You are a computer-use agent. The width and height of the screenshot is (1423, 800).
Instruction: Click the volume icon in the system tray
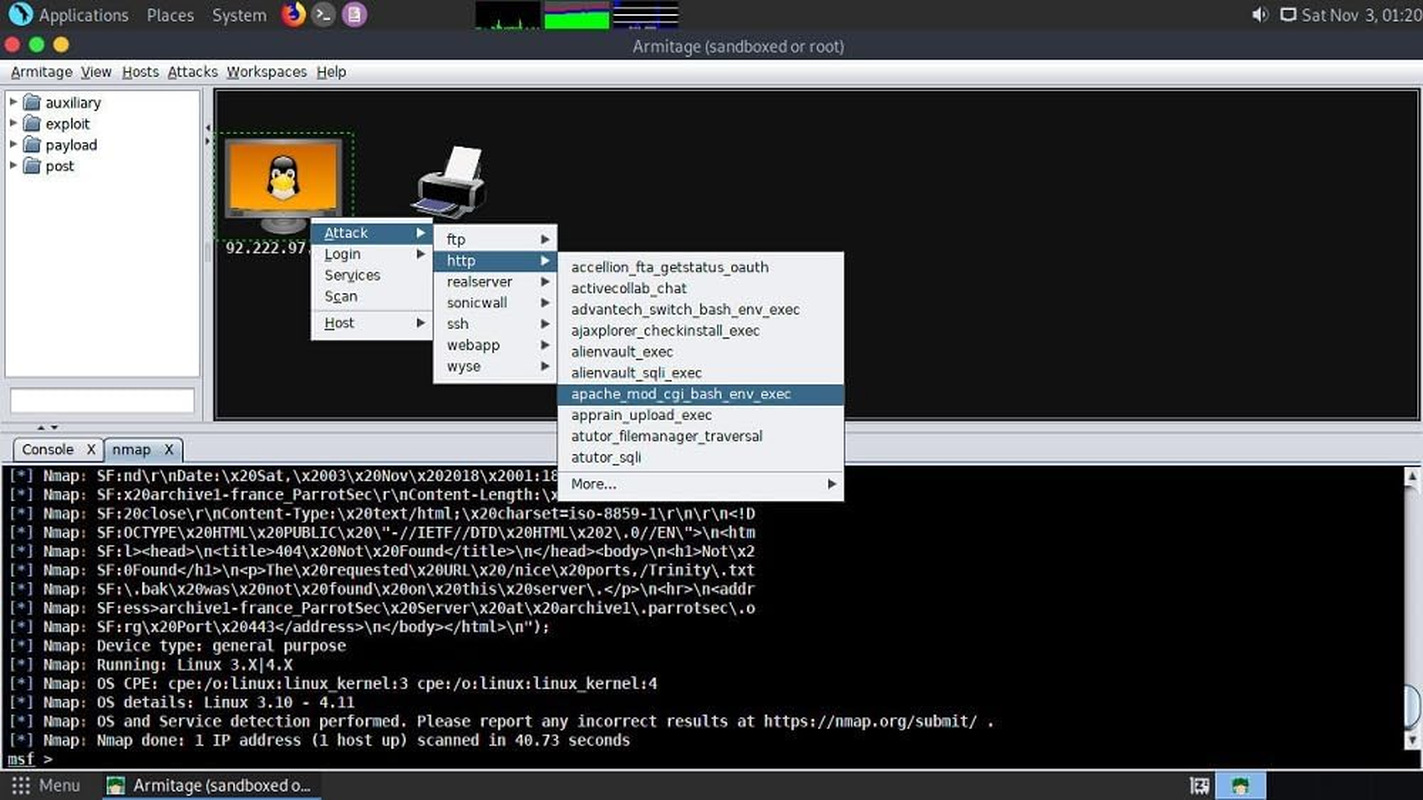tap(1259, 15)
